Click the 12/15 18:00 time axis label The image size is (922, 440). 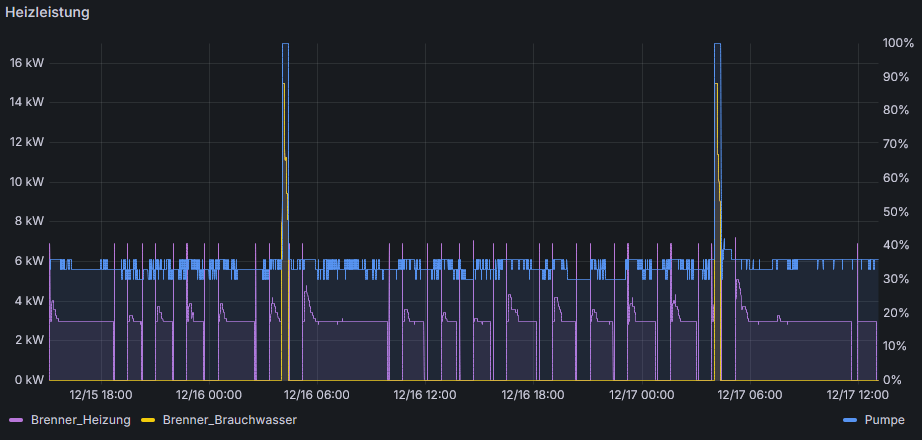point(102,395)
